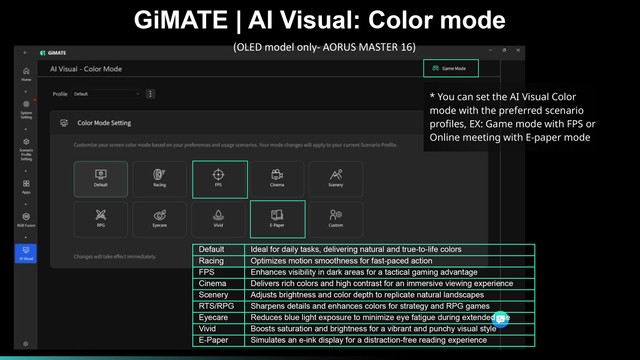This screenshot has height=360, width=640.
Task: Enable the Eyecare color mode
Action: click(x=160, y=219)
